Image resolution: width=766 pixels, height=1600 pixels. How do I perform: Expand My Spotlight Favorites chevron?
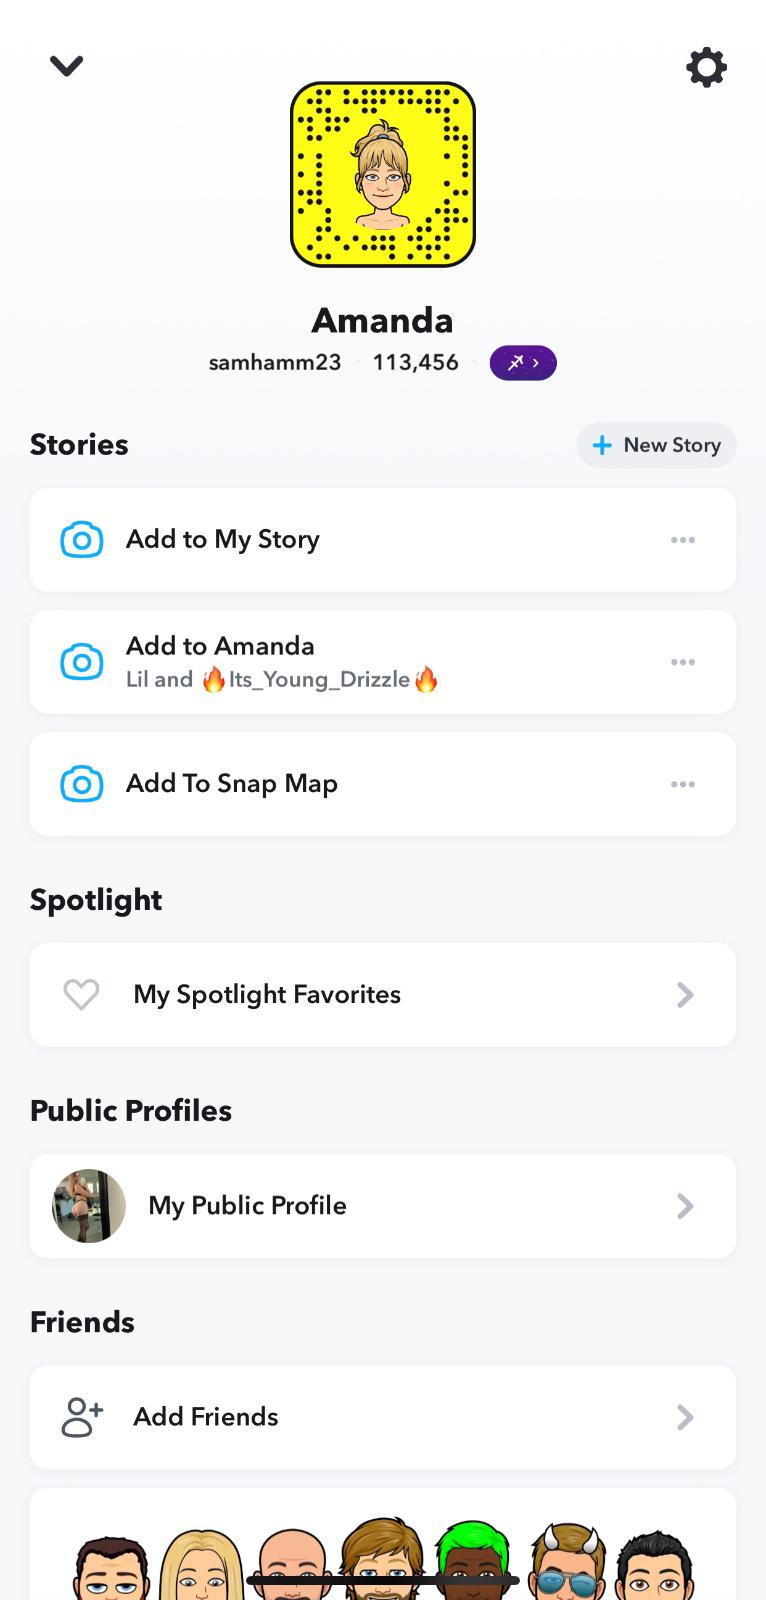[685, 995]
